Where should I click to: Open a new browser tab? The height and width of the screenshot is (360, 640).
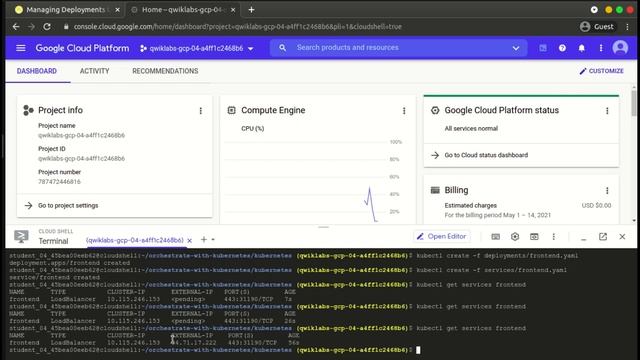[x=251, y=9]
